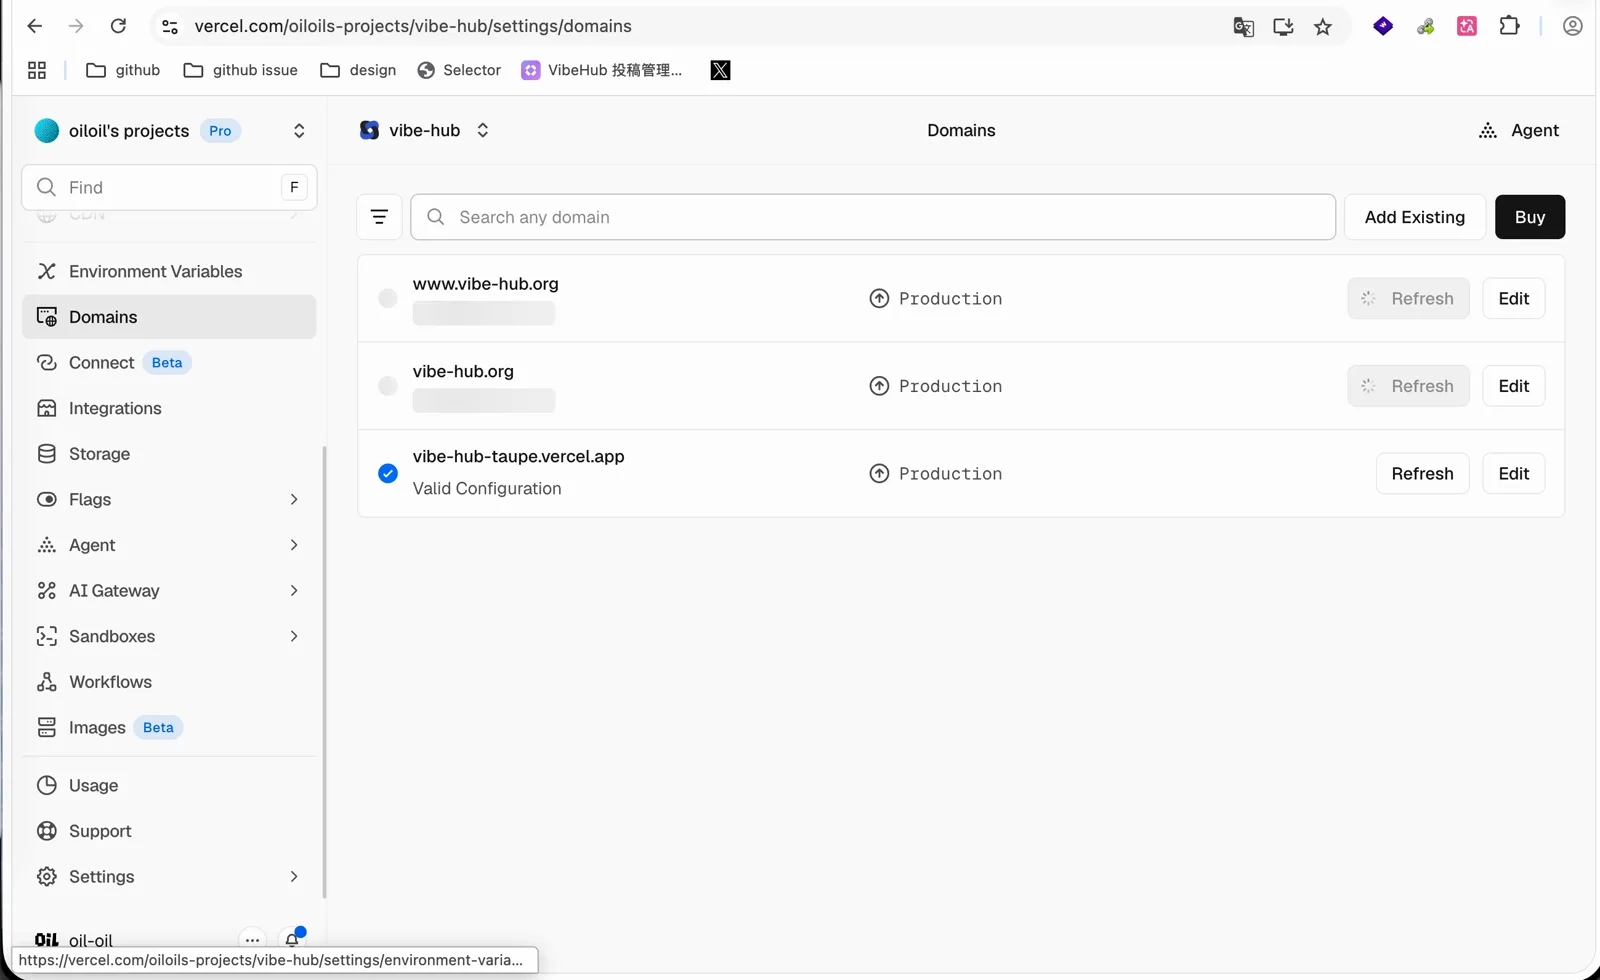Expand Sandboxes chevron
The width and height of the screenshot is (1600, 980).
point(294,636)
